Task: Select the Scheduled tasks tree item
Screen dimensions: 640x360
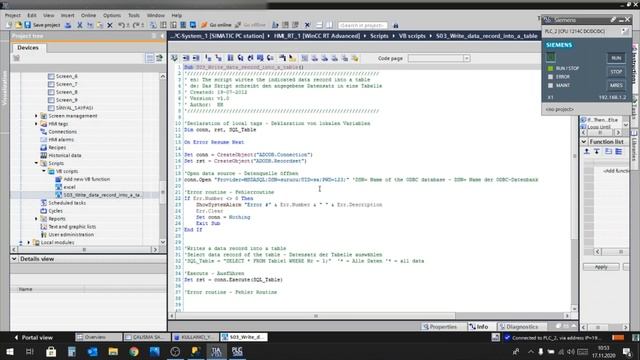Action: [67, 203]
